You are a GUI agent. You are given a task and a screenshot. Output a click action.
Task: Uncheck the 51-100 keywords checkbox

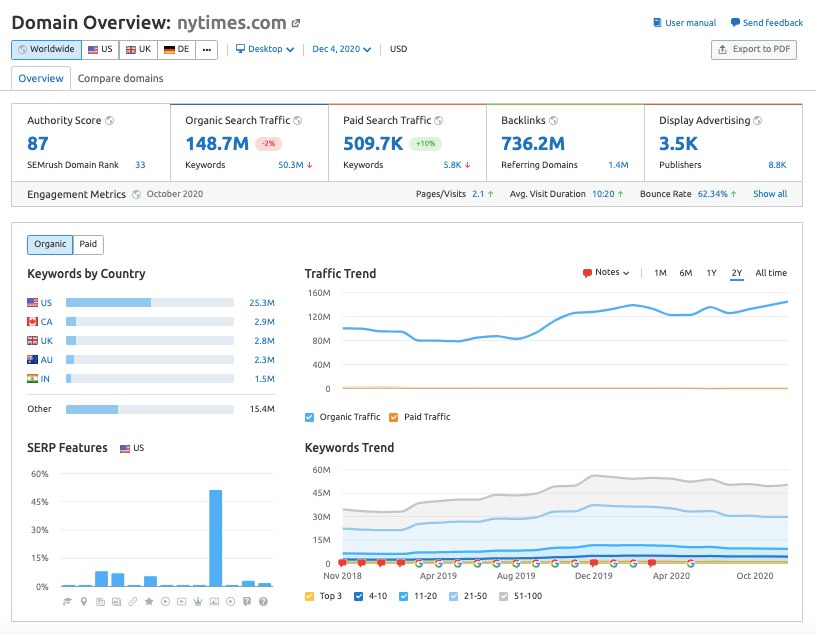[x=504, y=596]
